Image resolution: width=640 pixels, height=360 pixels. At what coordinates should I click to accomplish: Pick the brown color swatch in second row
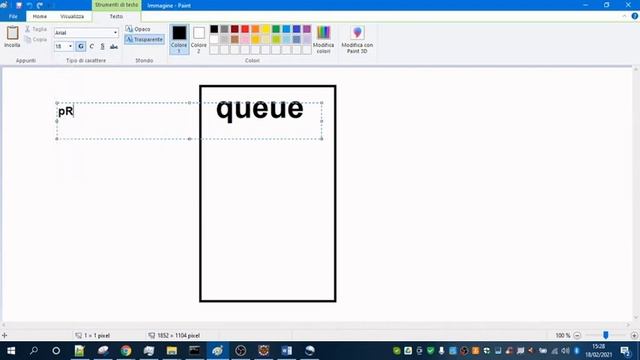pos(235,39)
